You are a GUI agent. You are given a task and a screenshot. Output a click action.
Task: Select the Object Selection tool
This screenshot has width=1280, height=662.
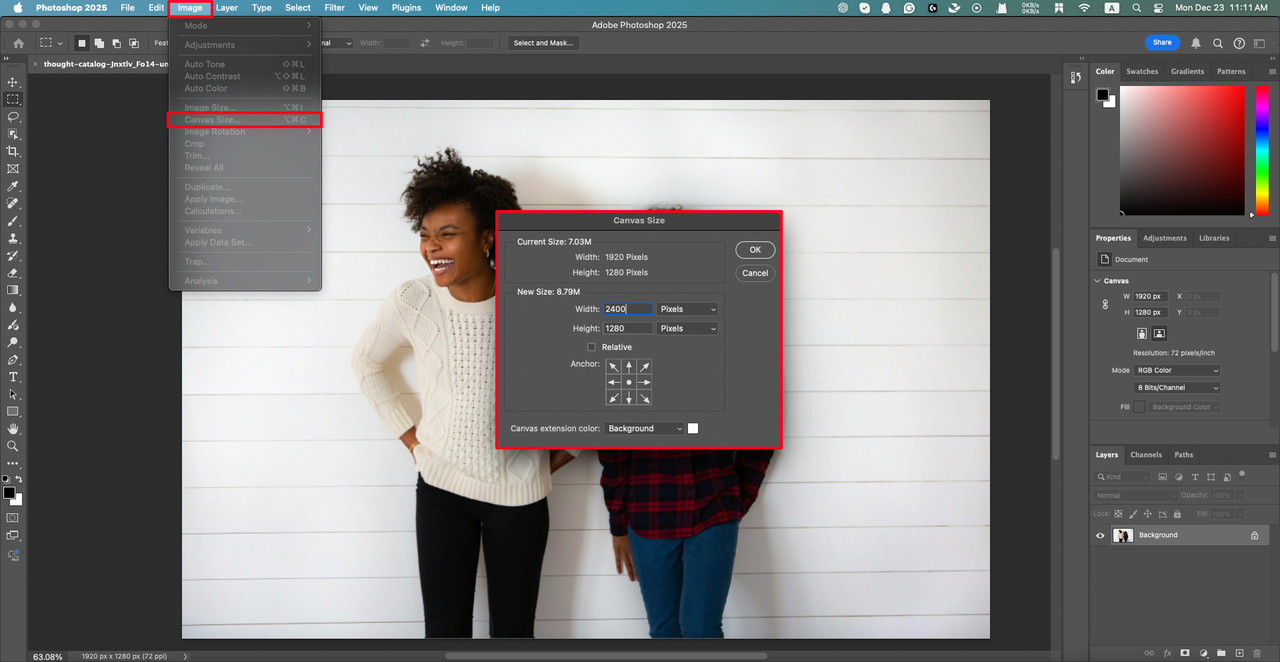(x=13, y=134)
